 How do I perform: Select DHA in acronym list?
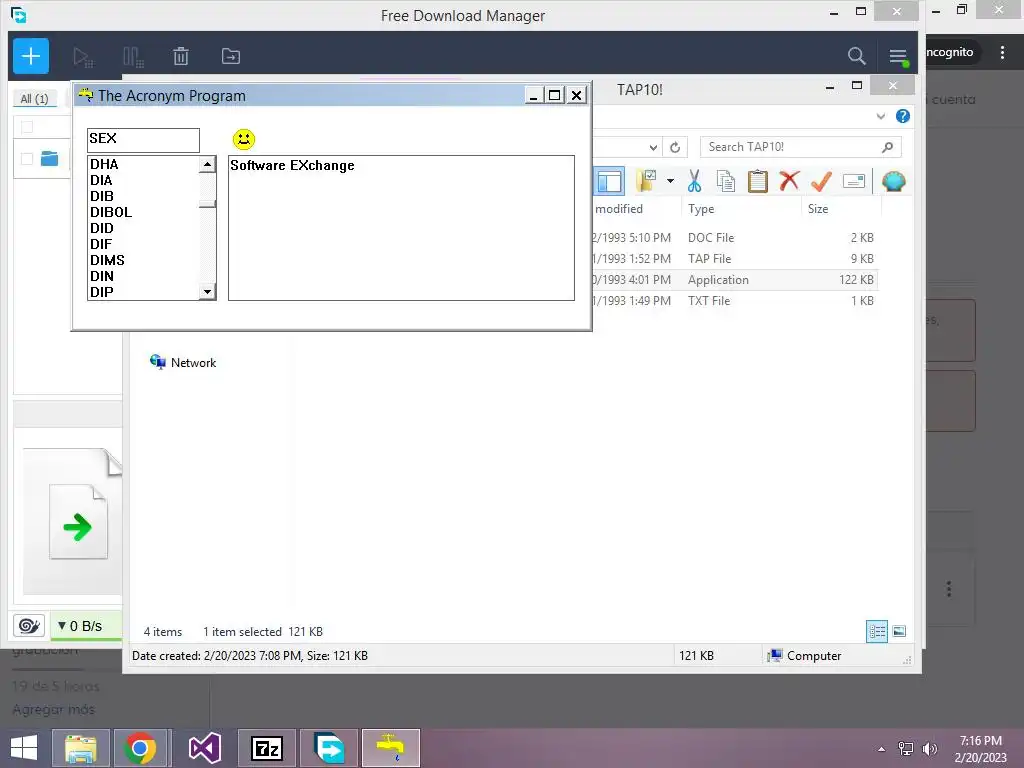pyautogui.click(x=144, y=164)
